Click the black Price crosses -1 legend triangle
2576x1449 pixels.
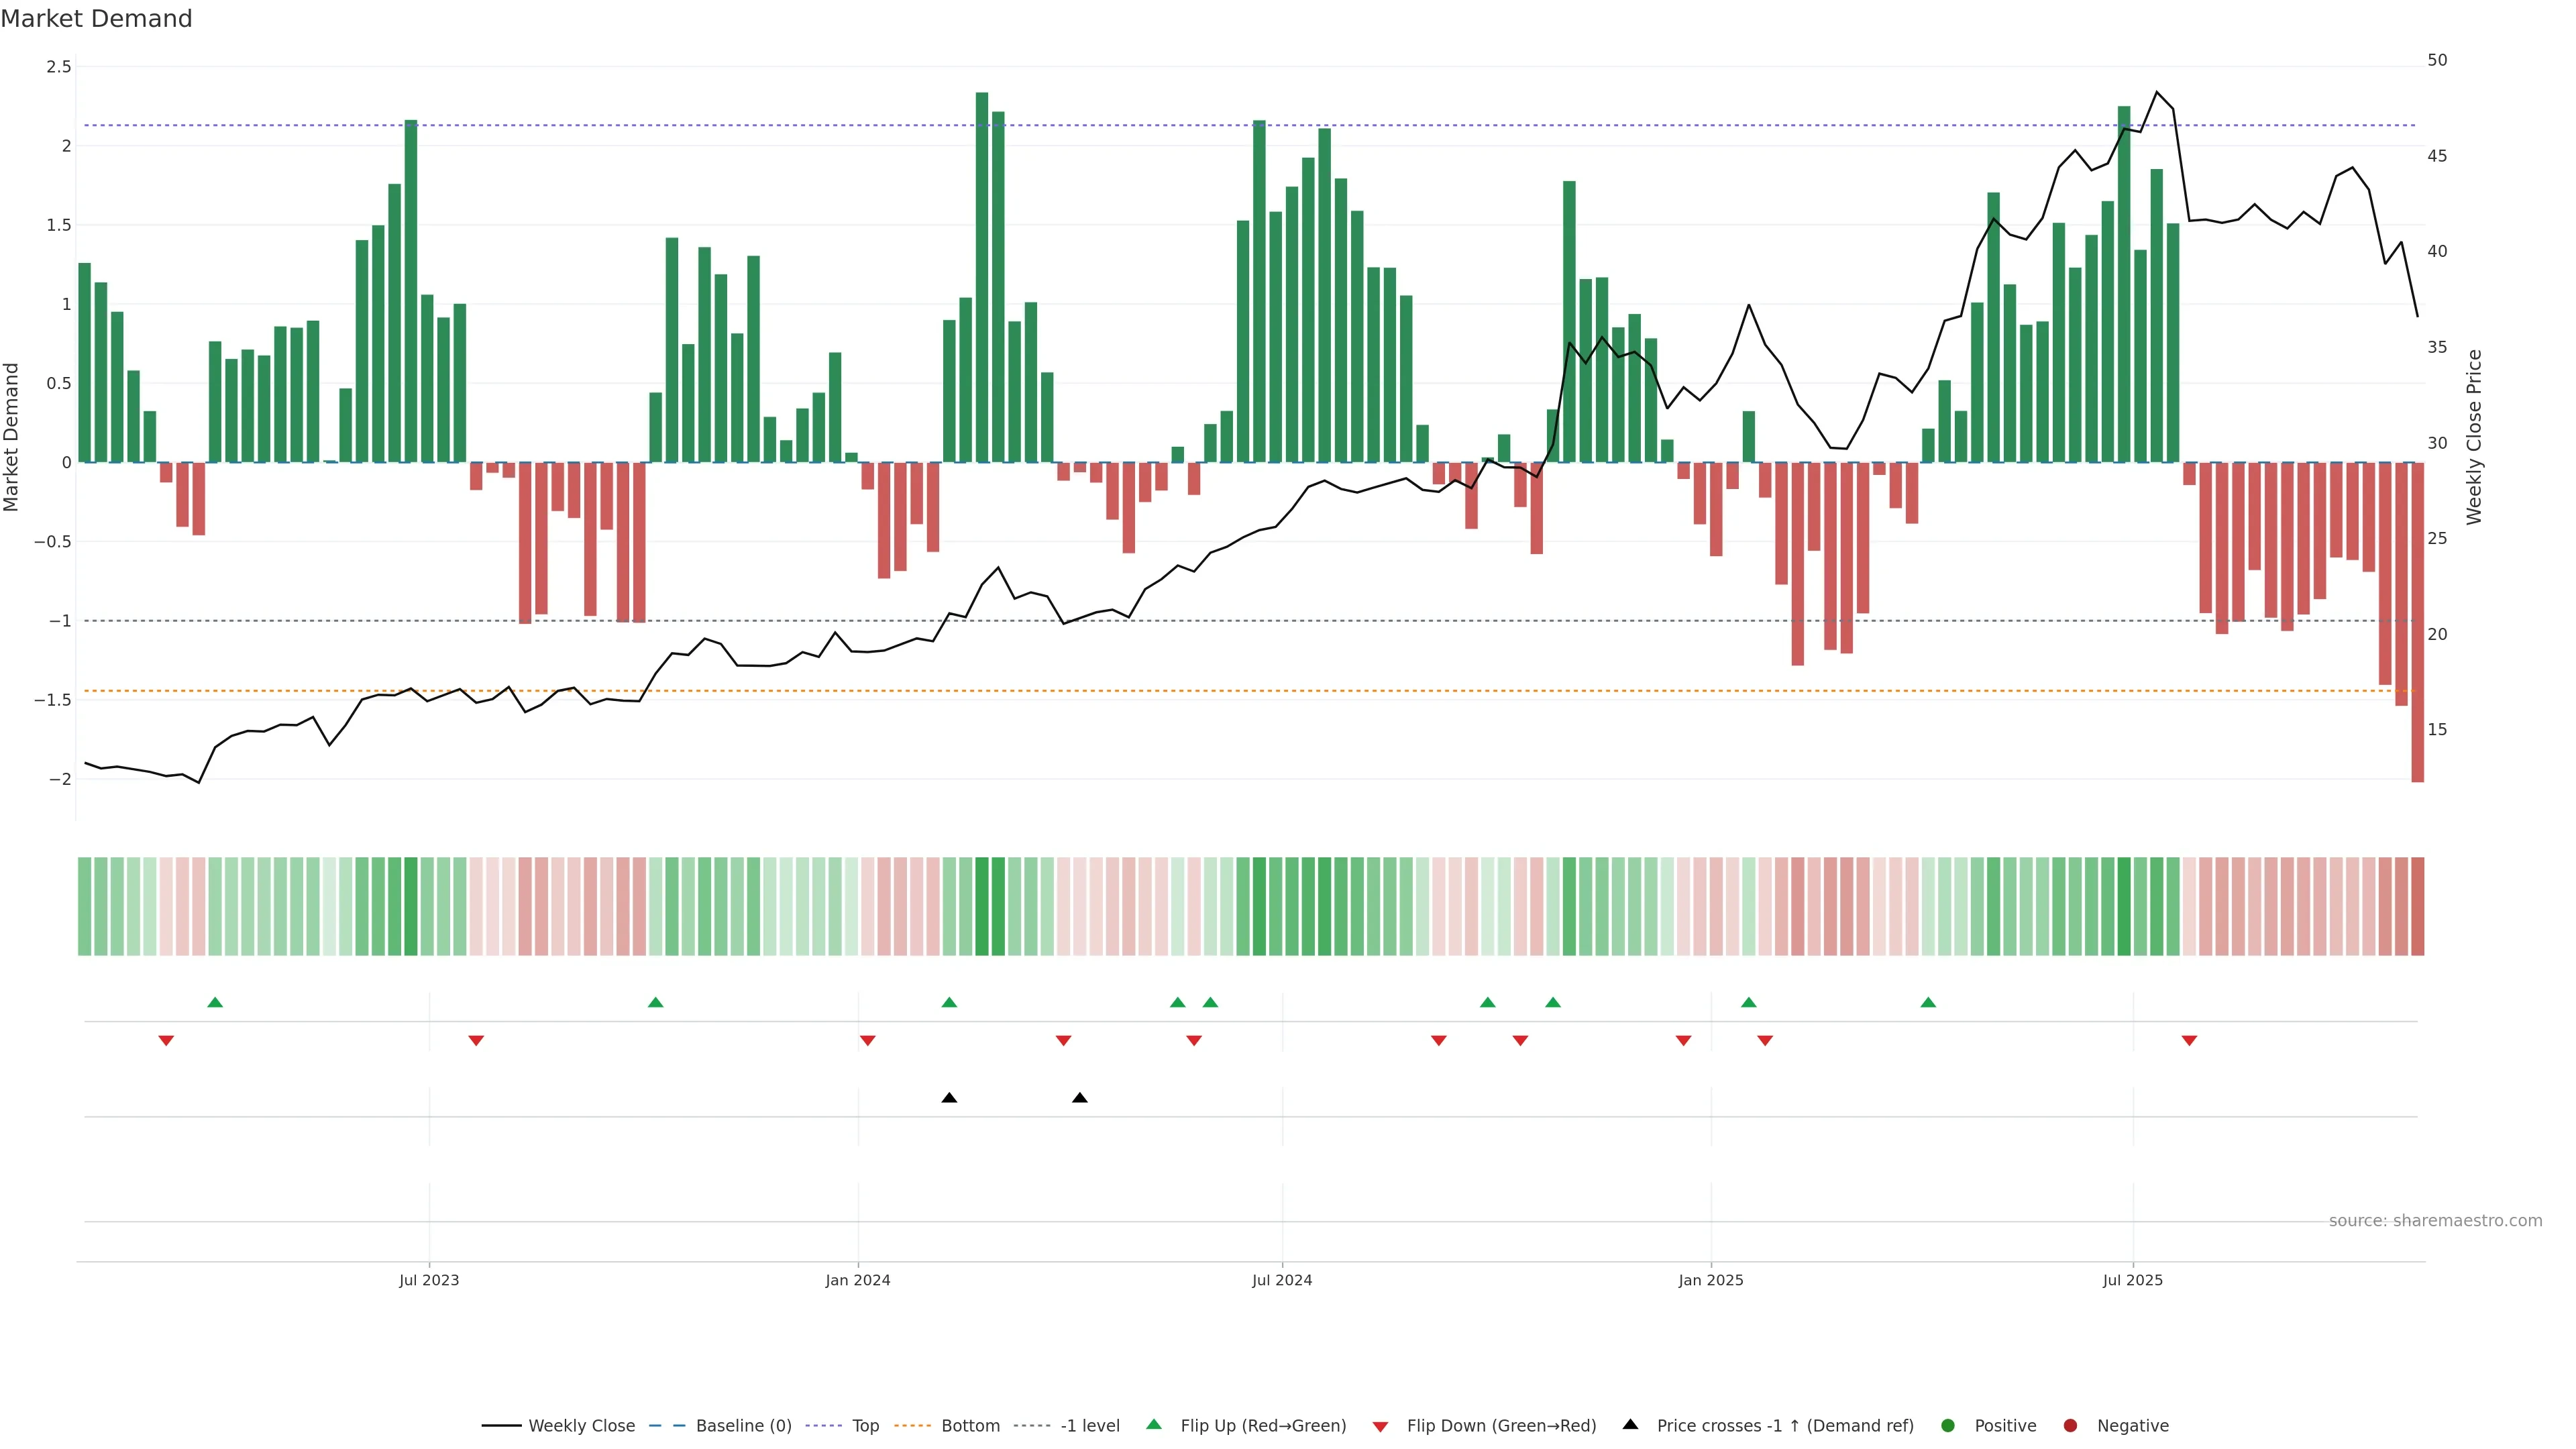pos(1631,1425)
